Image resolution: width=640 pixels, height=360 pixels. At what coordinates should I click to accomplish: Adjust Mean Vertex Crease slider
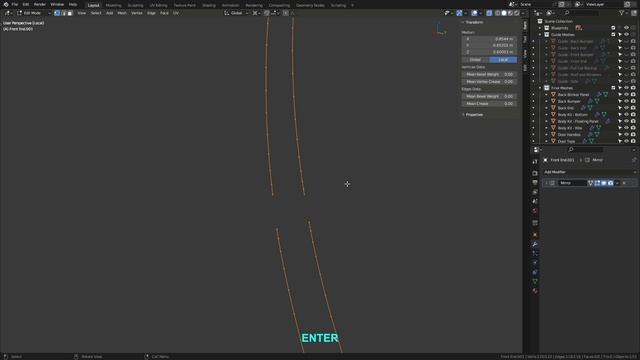tap(489, 82)
